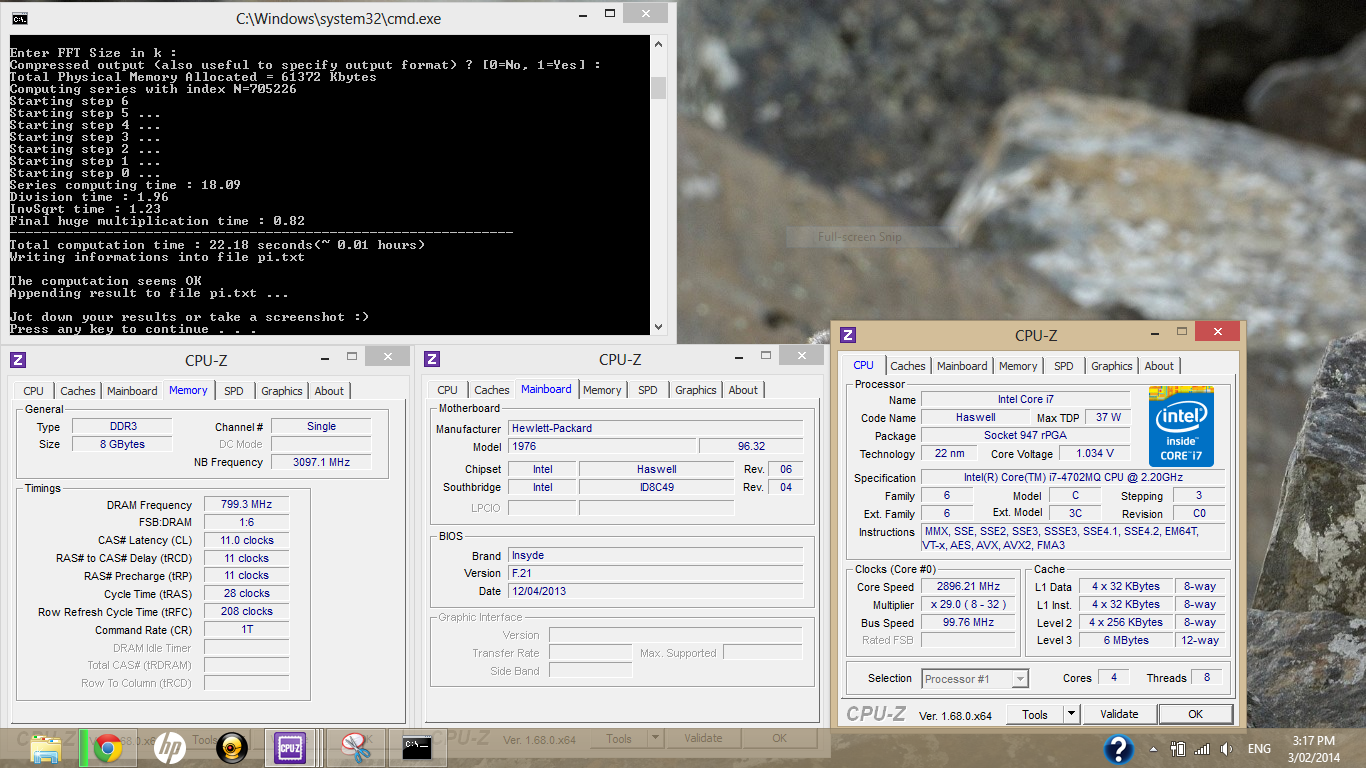Click the blue Help question mark icon
This screenshot has width=1366, height=768.
click(1118, 749)
